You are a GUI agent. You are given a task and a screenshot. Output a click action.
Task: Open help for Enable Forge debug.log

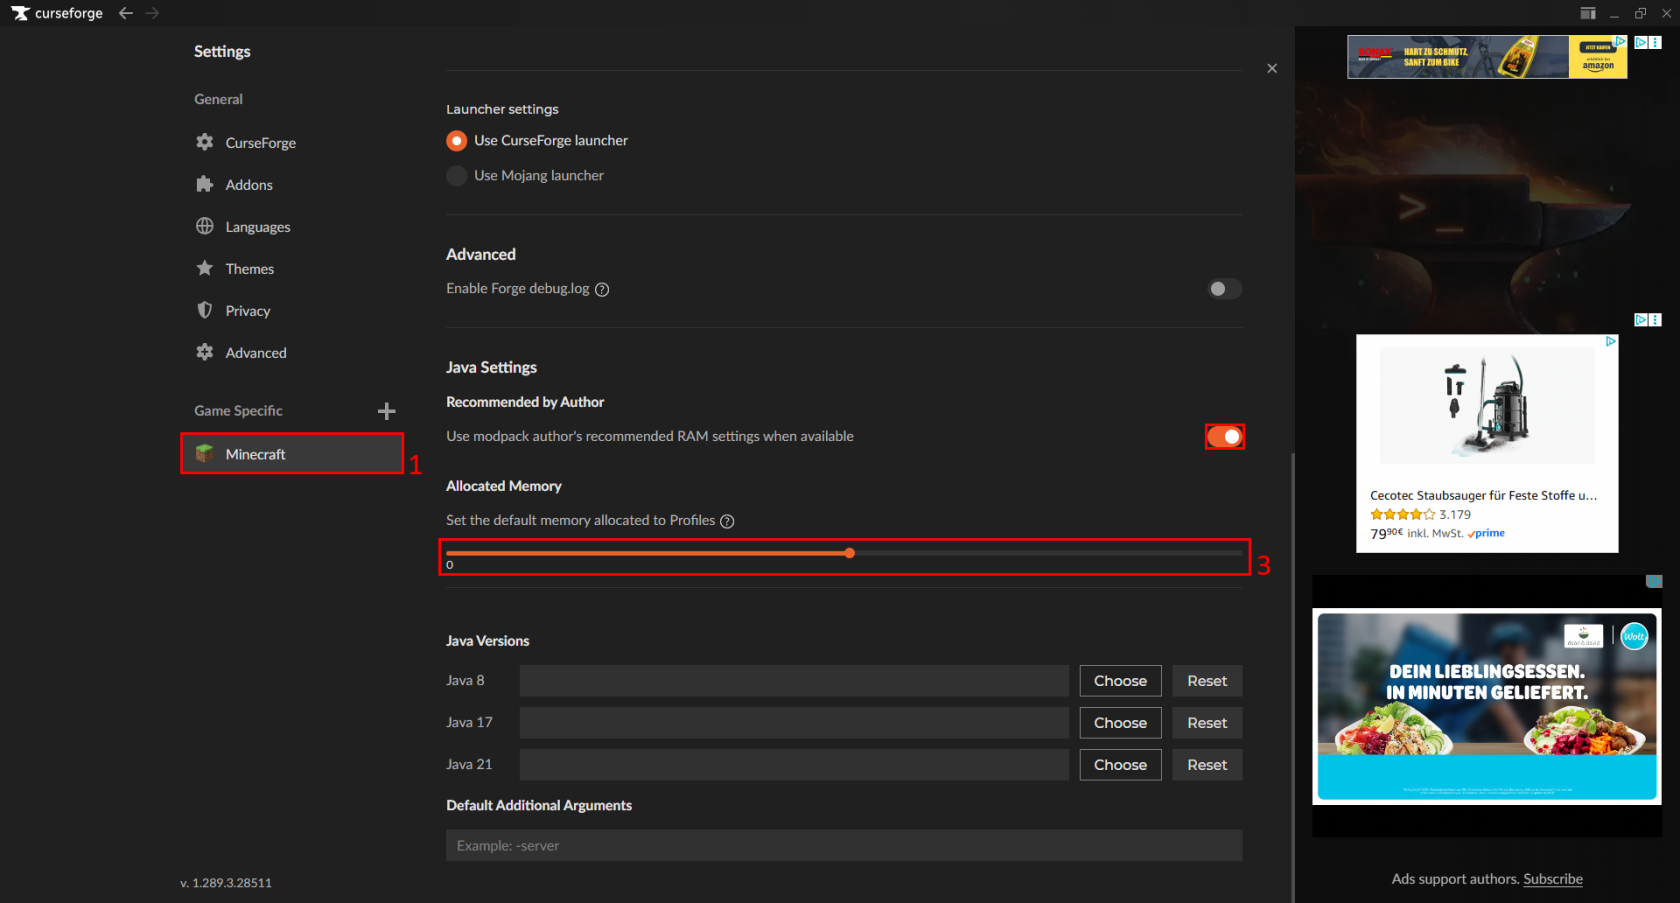(x=601, y=289)
